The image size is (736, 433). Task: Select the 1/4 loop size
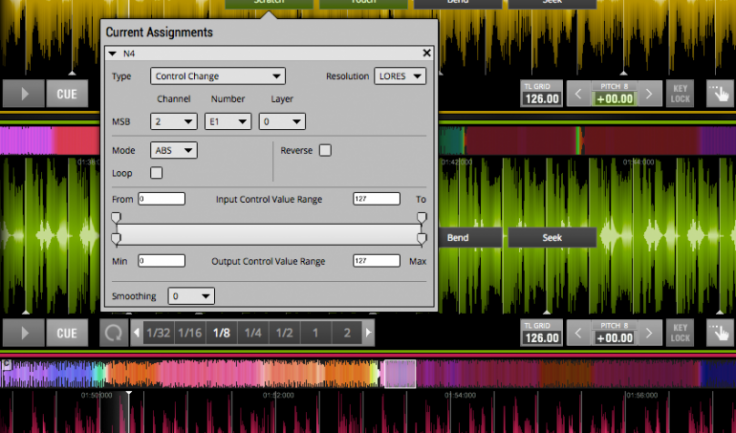coord(253,333)
